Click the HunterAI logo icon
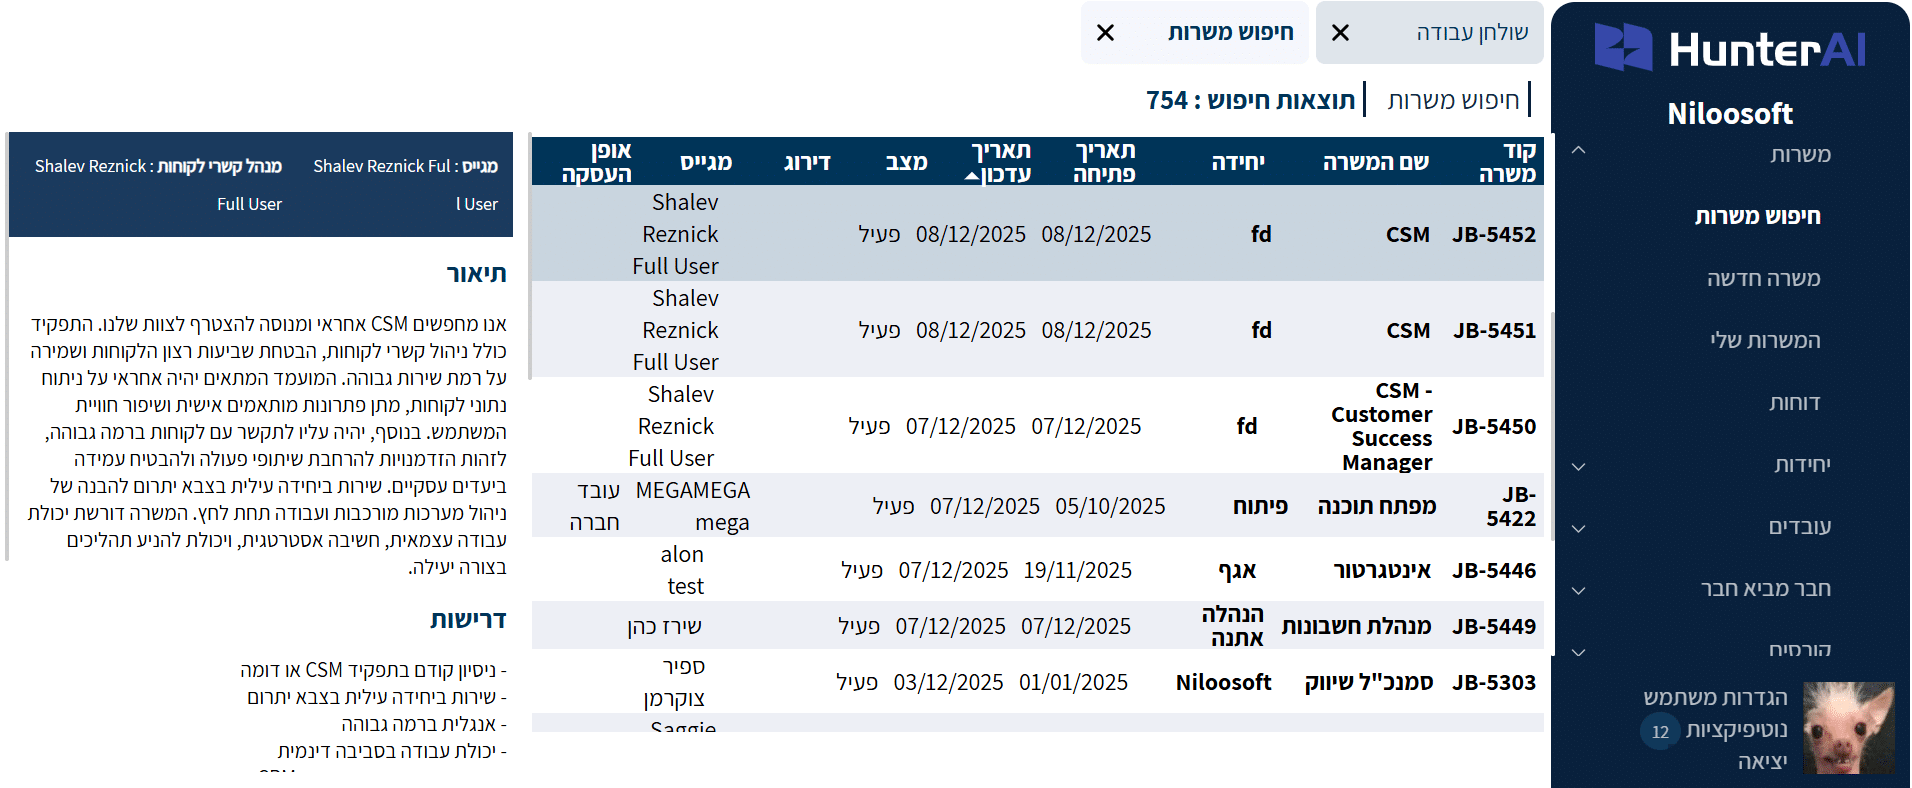Image resolution: width=1912 pixels, height=788 pixels. [1622, 47]
